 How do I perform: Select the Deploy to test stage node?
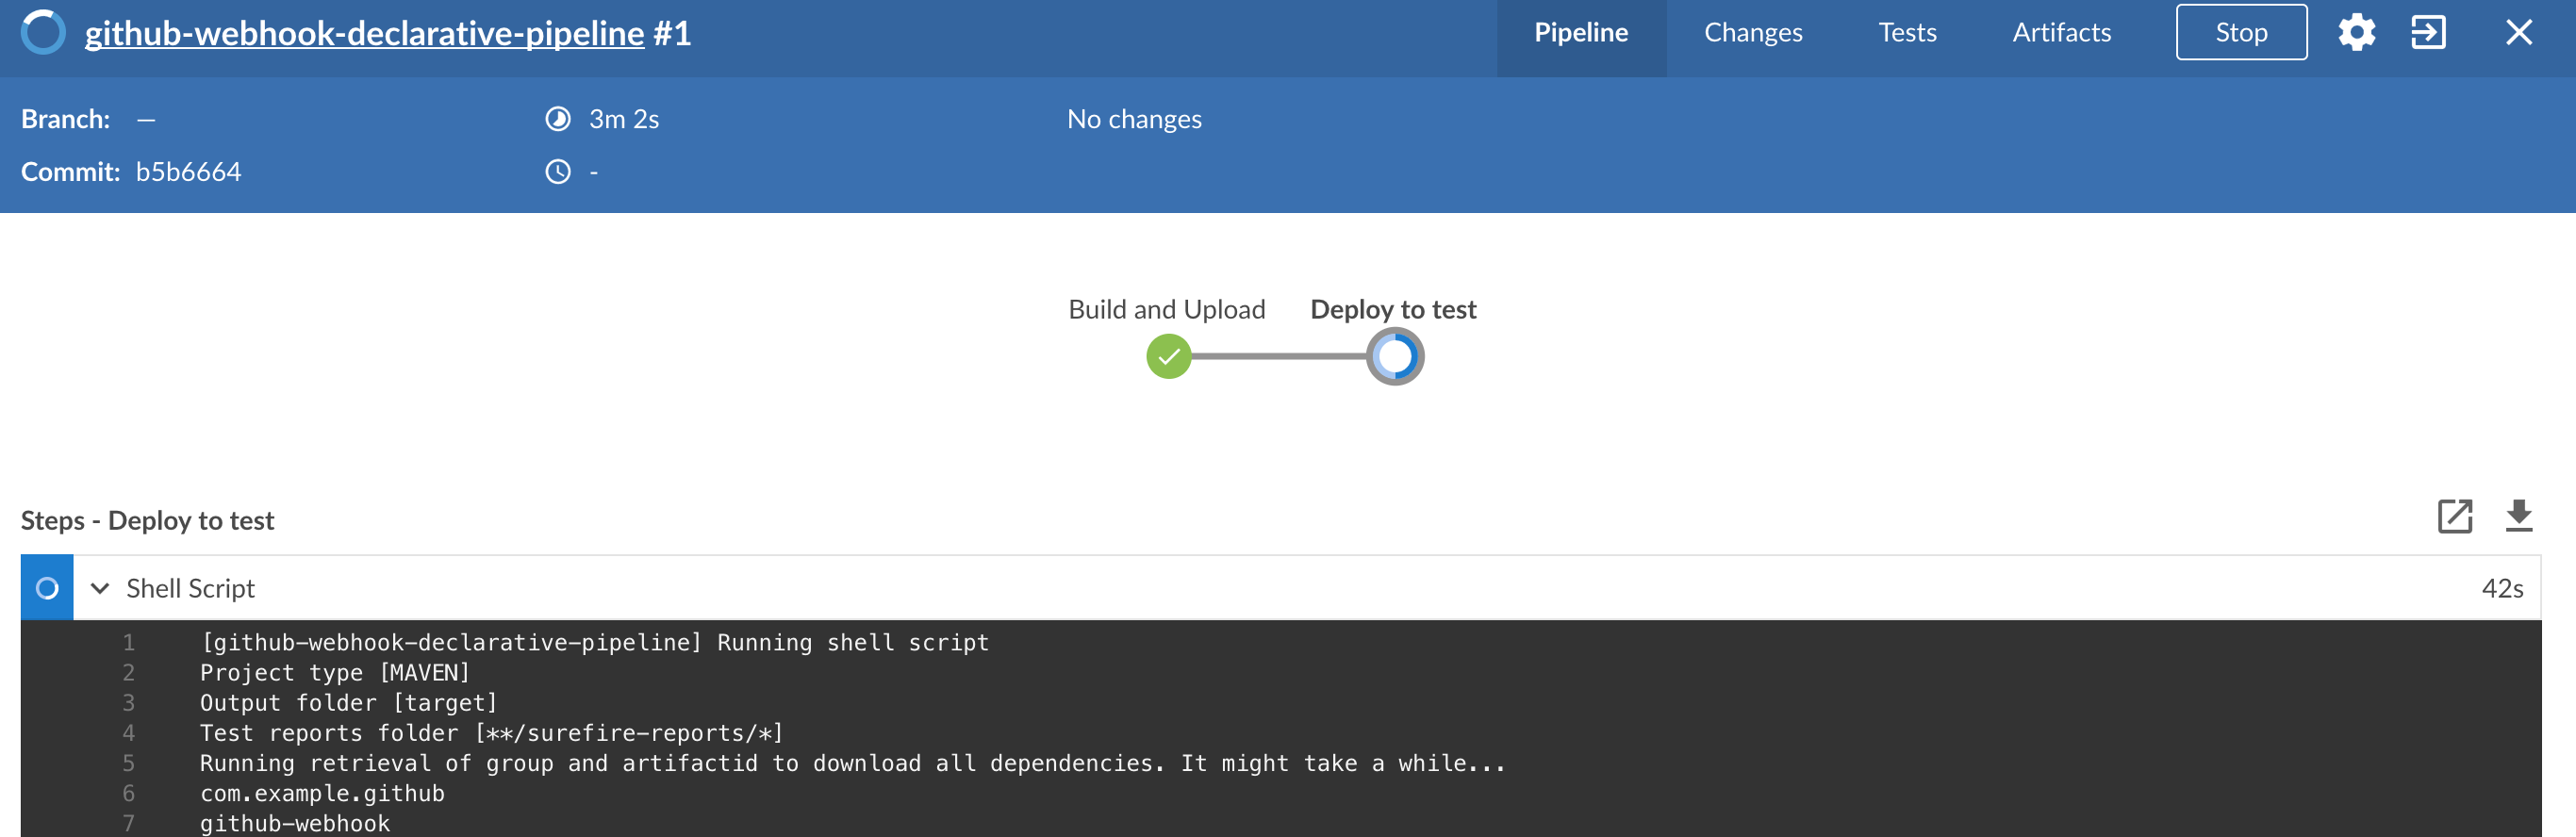point(1395,356)
